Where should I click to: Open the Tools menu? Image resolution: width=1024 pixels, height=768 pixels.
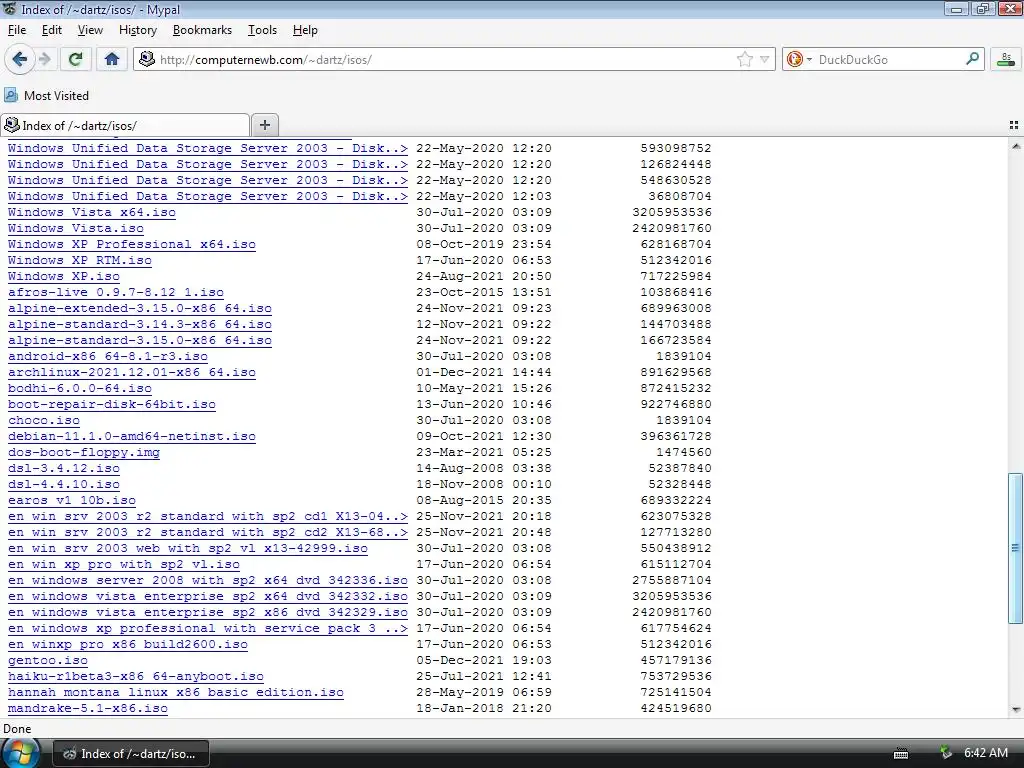(263, 30)
